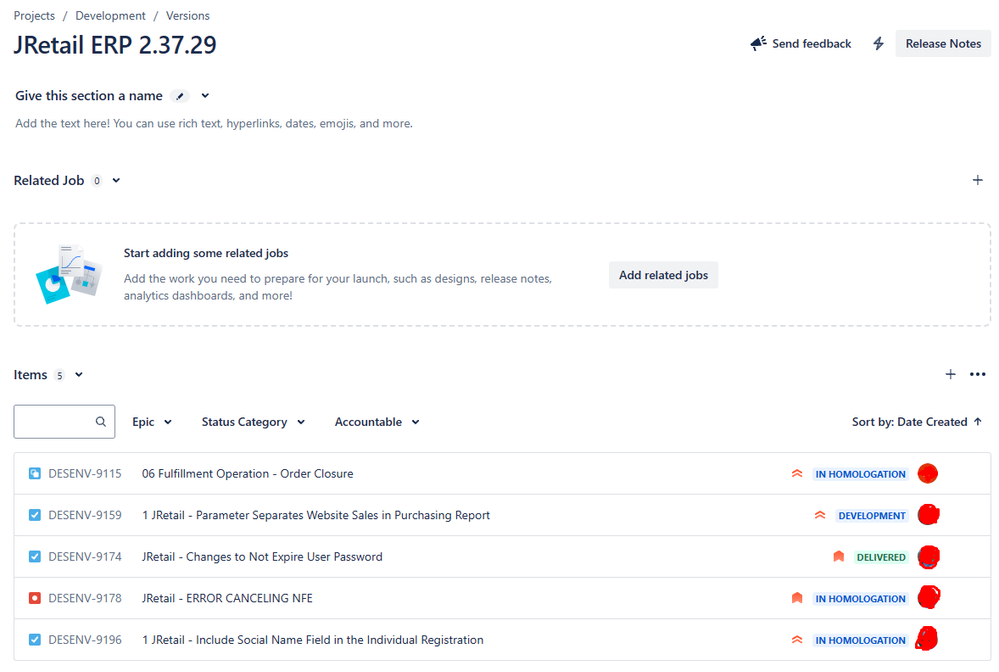Select Changes to Not Expire User Password
Image resolution: width=999 pixels, height=672 pixels.
(262, 557)
